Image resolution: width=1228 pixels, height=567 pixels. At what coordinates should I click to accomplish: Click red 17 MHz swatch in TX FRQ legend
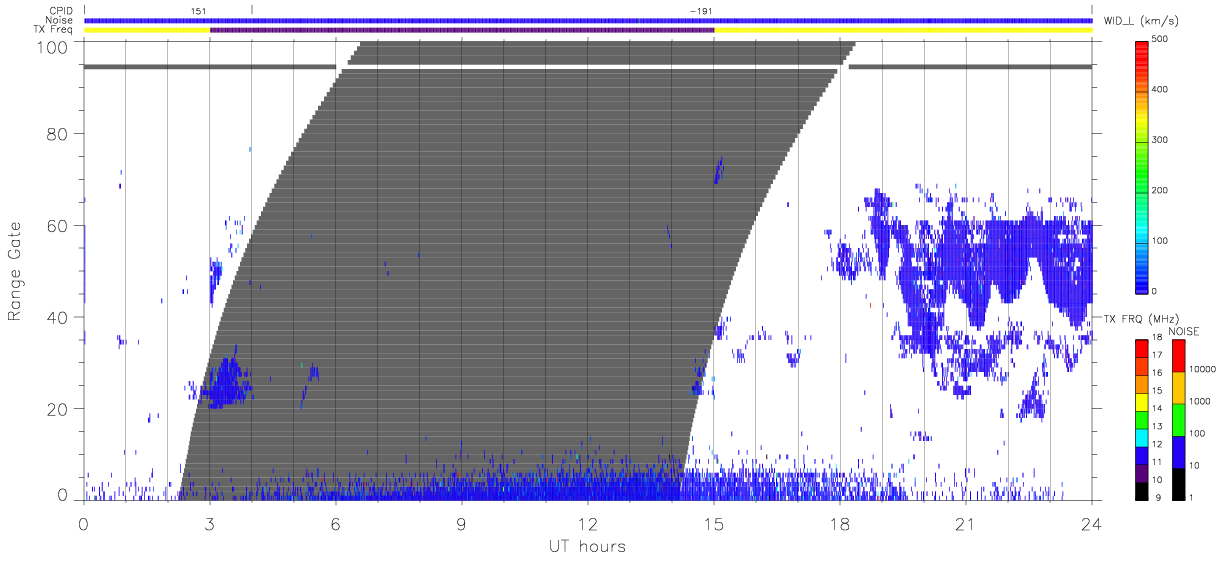1143,350
